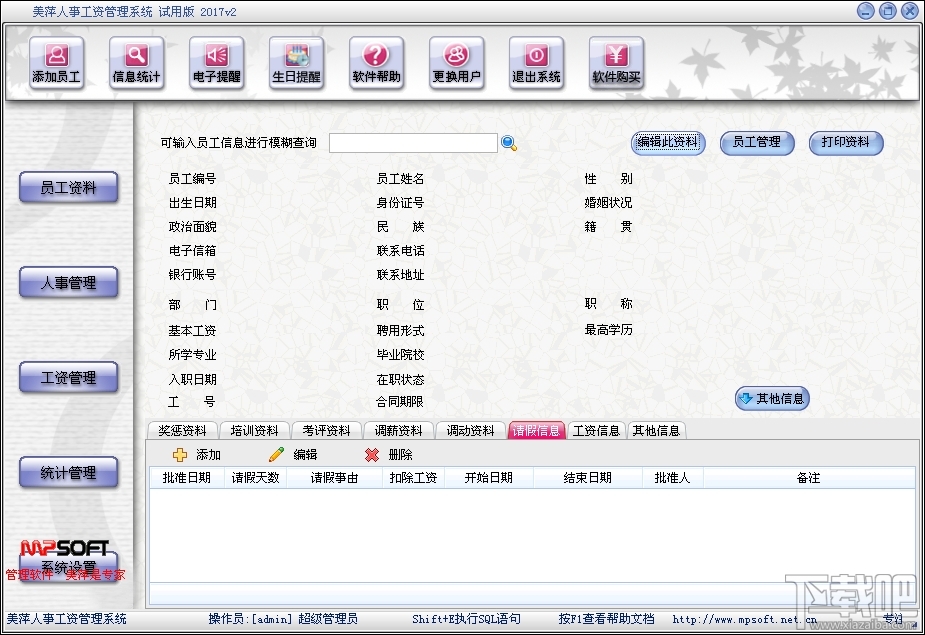Open the 添加员工 toolbar icon
The width and height of the screenshot is (925, 635).
tap(57, 63)
